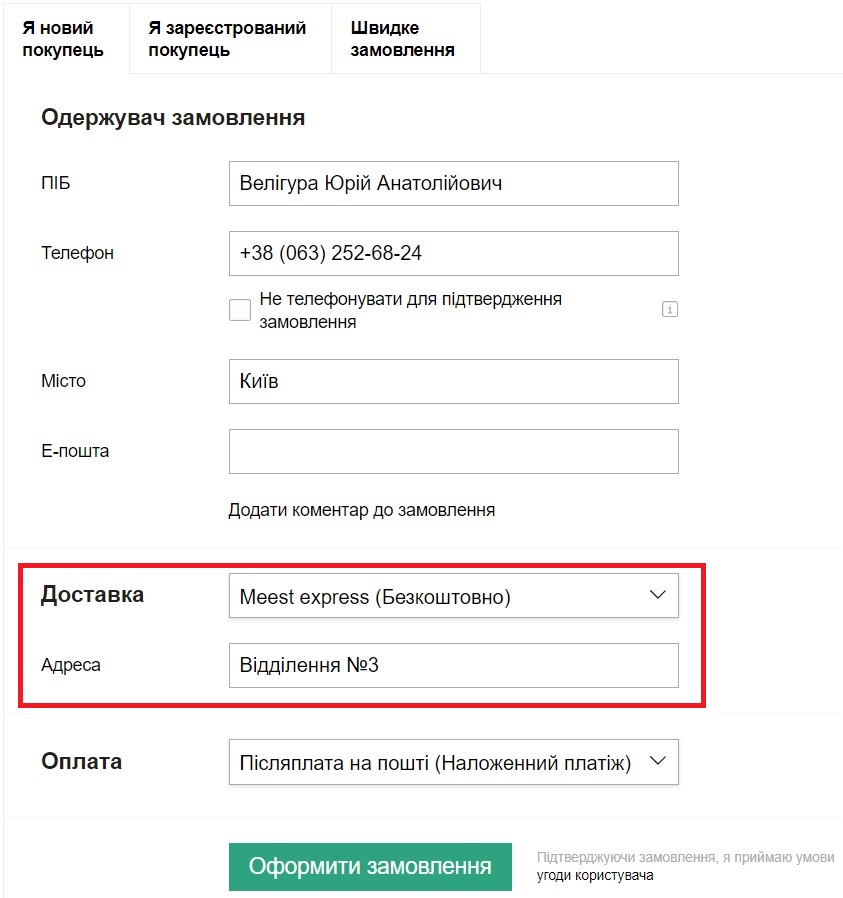Screen dimensions: 843x898
Task: Click the empty Е-пошта input field
Action: point(454,451)
